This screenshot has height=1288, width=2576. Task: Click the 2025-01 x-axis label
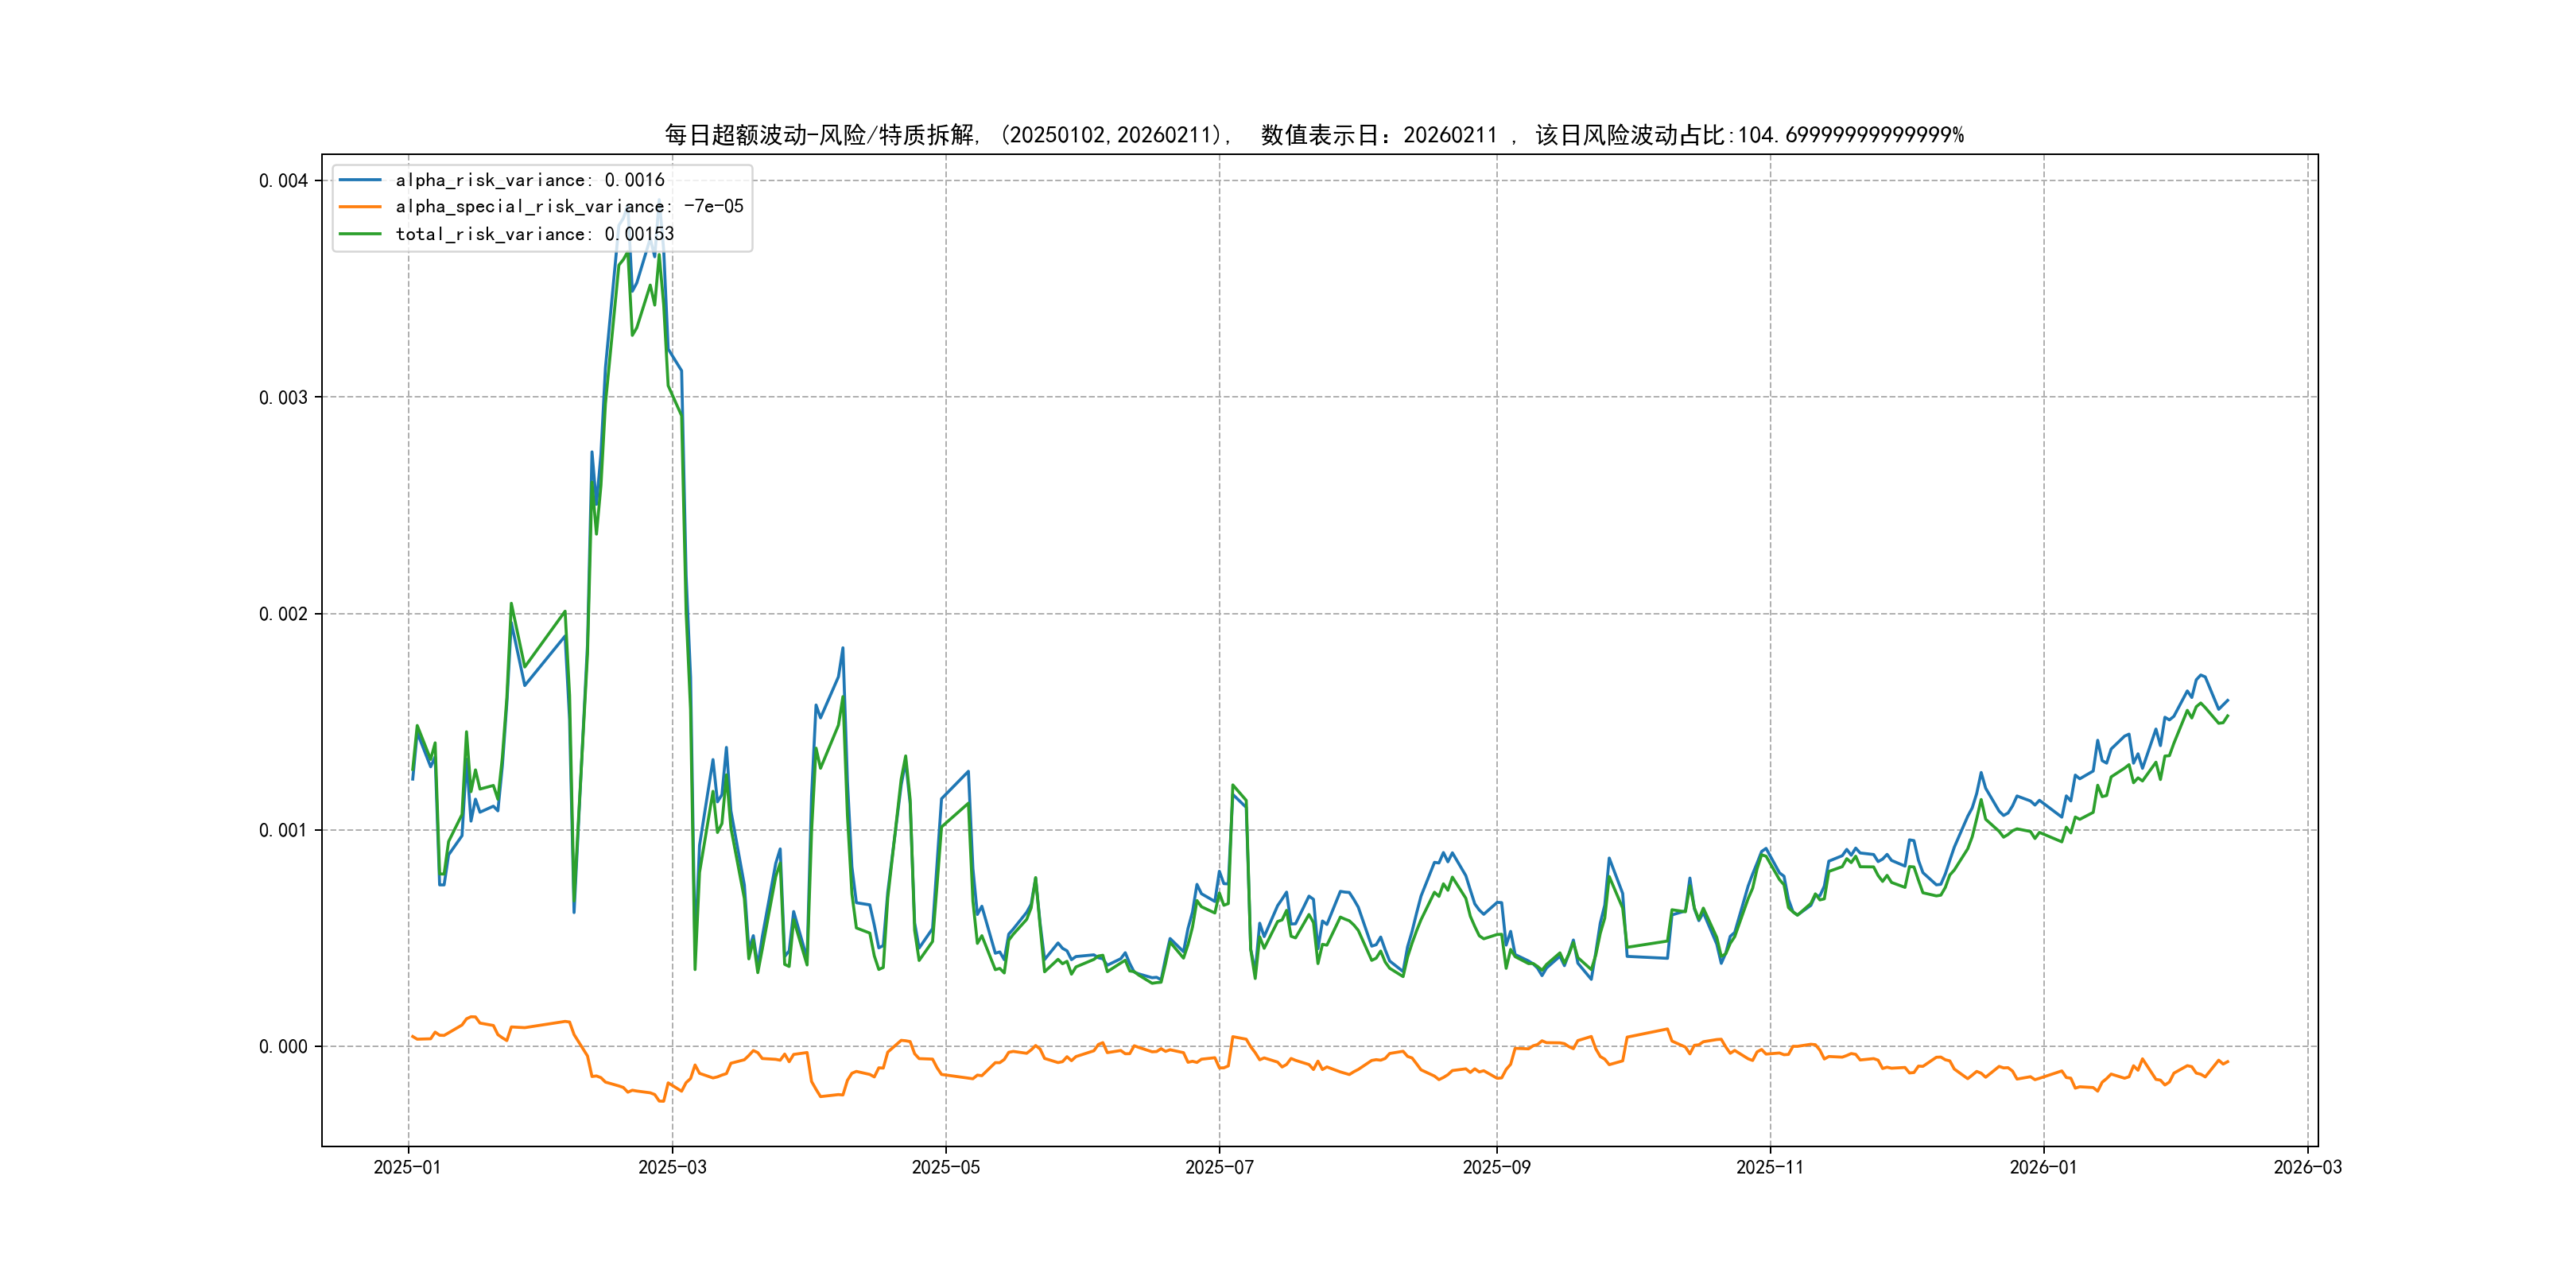pyautogui.click(x=407, y=1167)
